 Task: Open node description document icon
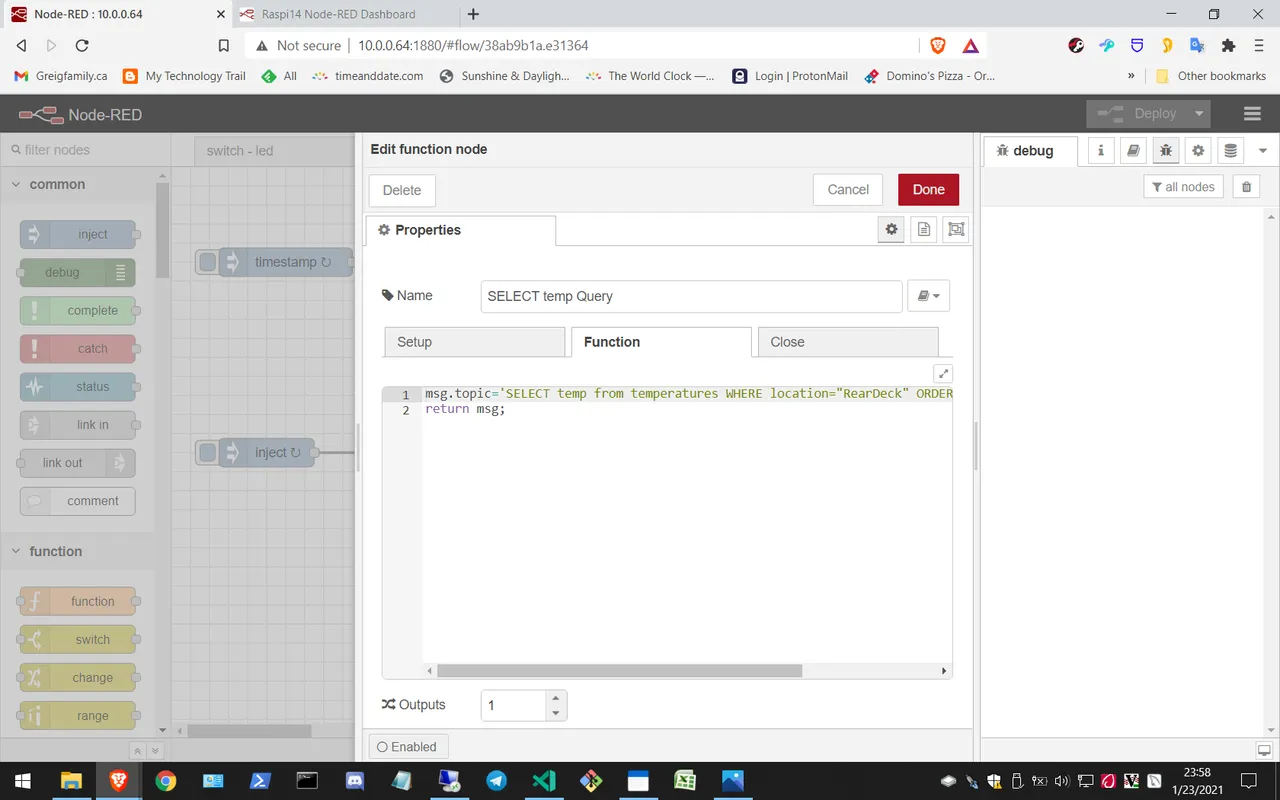pos(924,229)
